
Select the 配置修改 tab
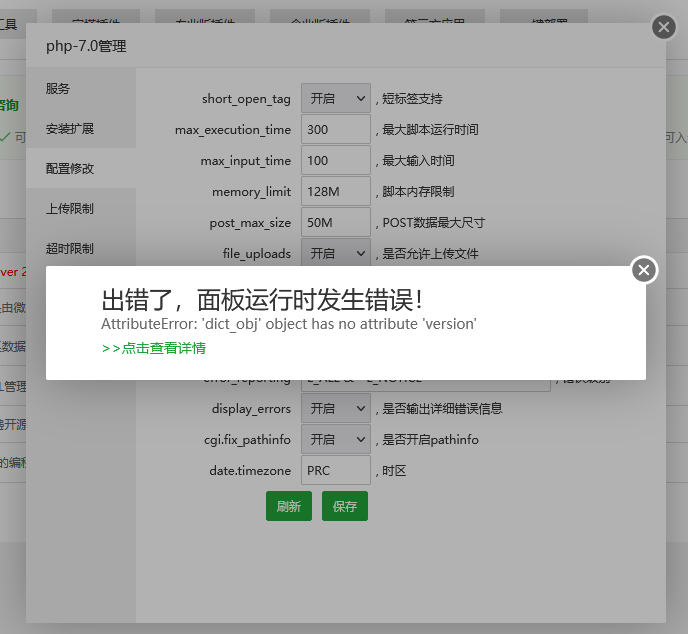81,168
